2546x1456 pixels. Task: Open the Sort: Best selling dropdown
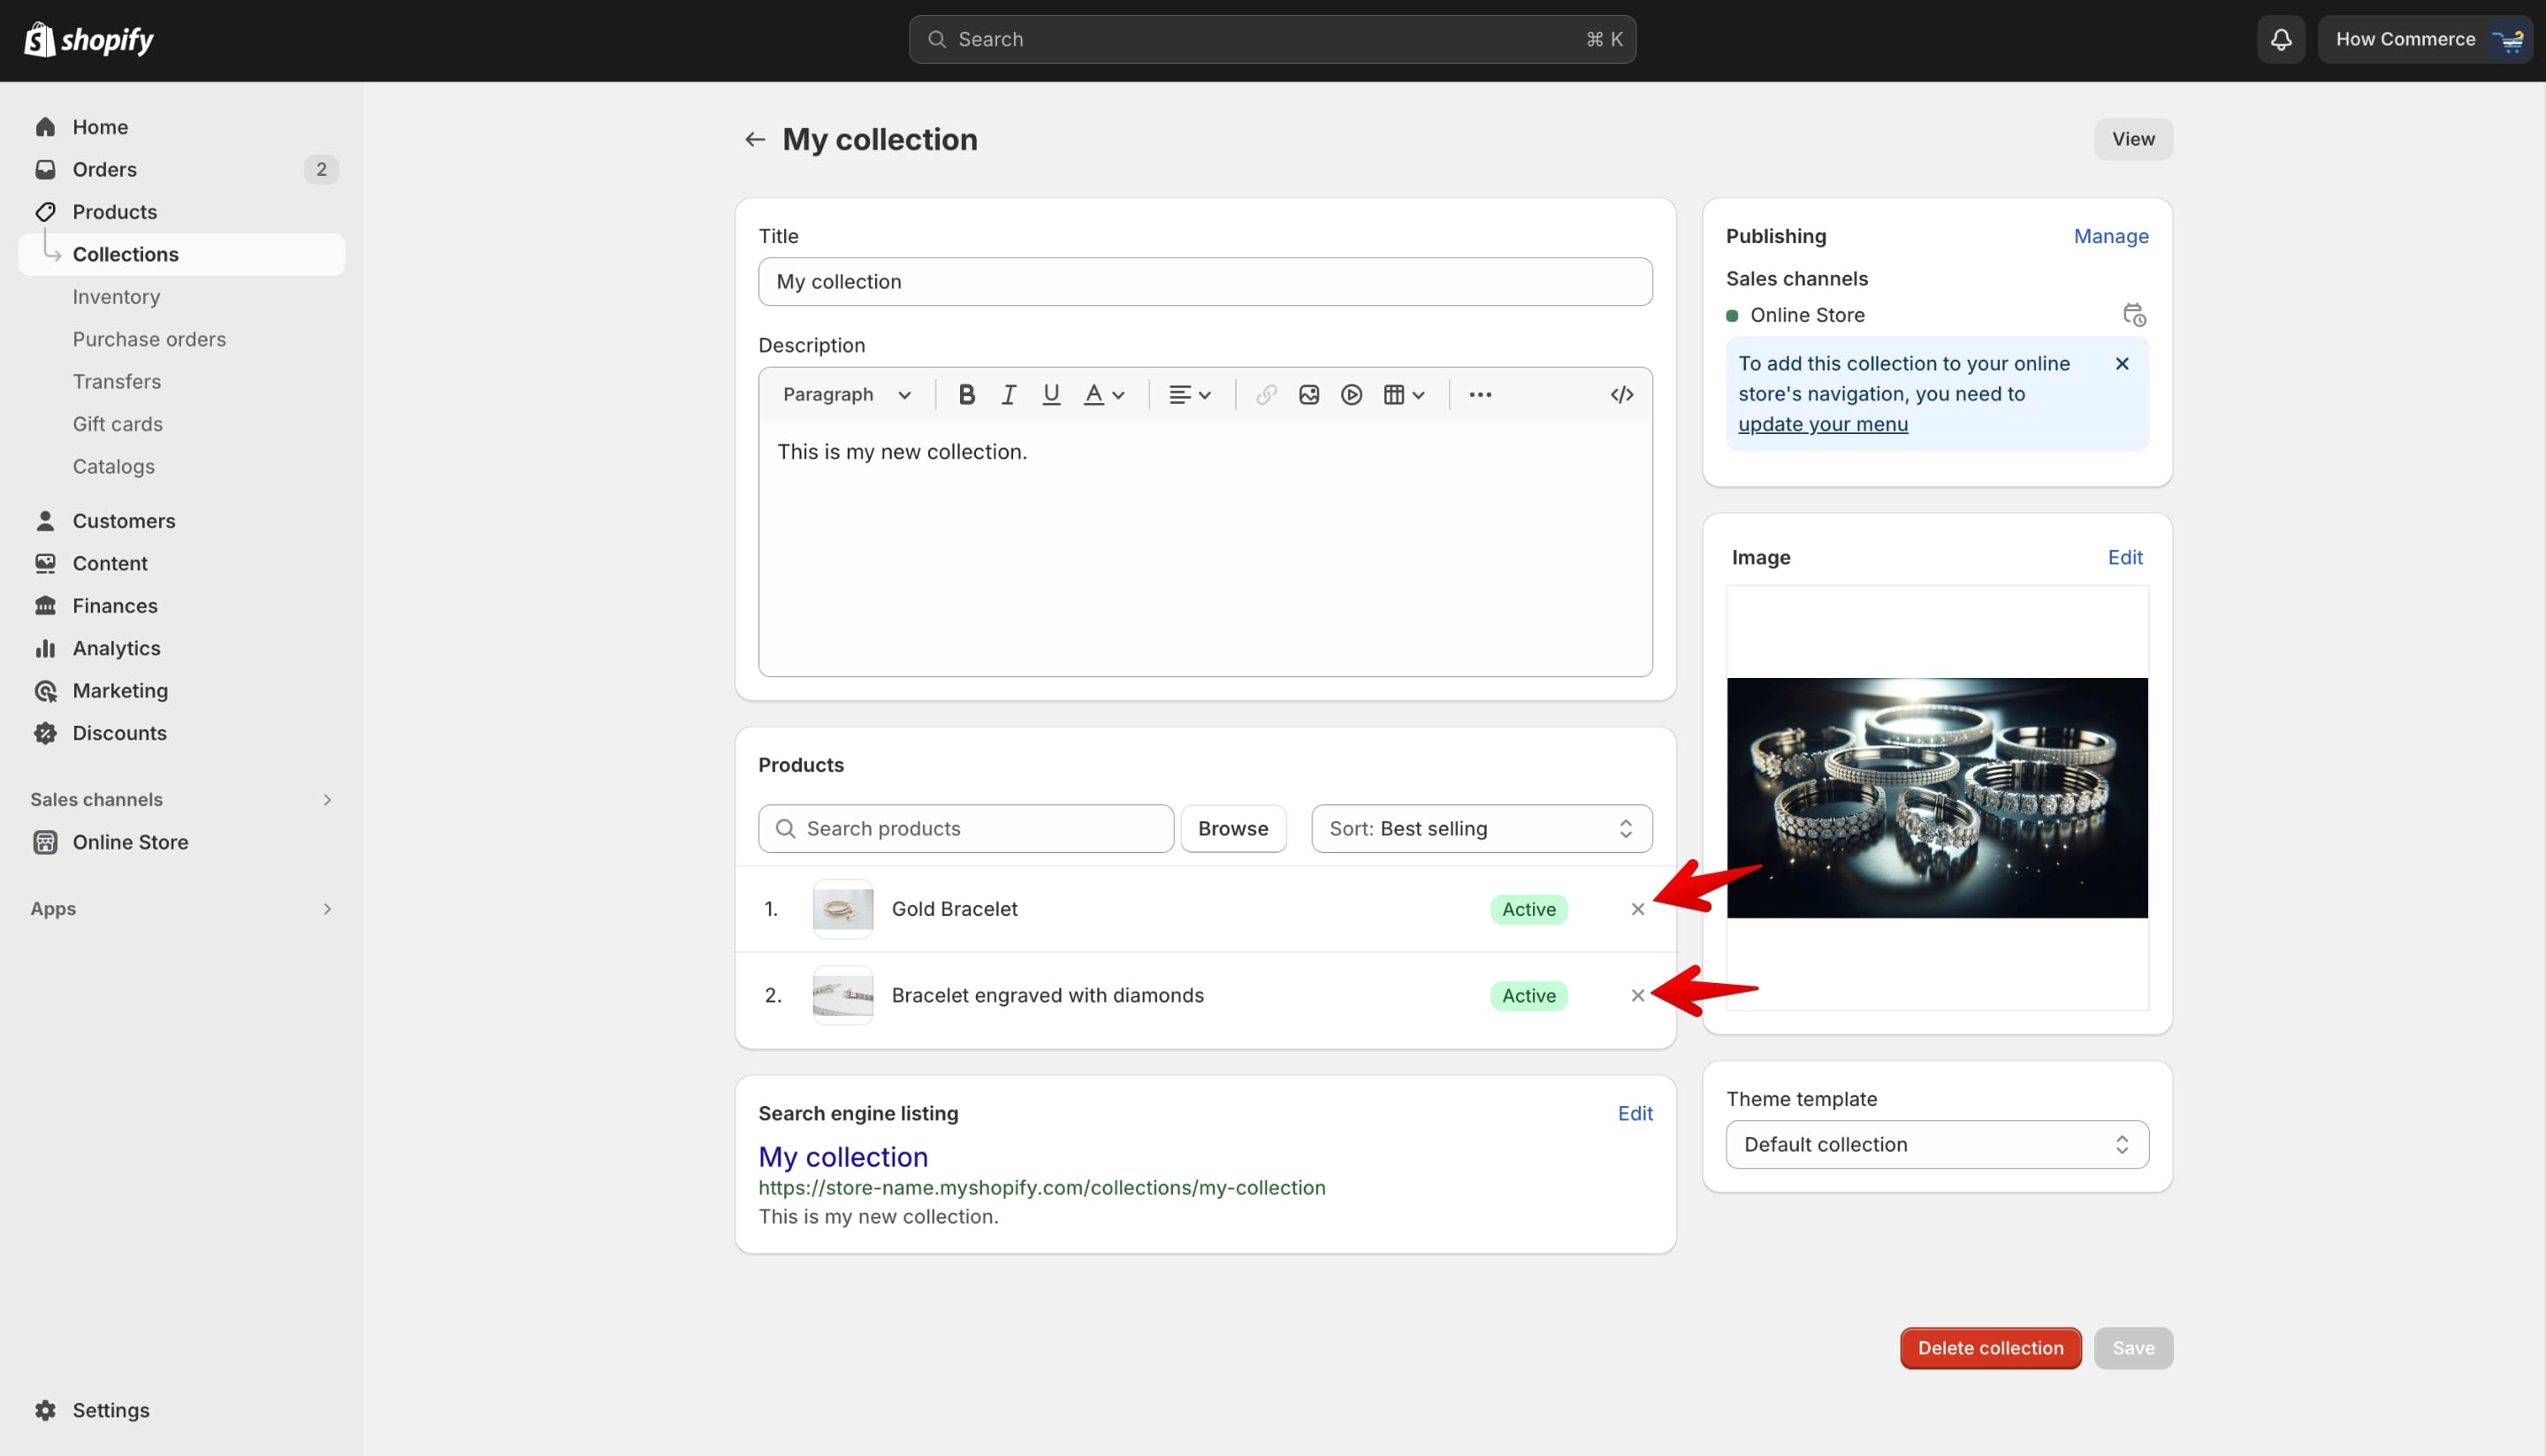coord(1481,829)
